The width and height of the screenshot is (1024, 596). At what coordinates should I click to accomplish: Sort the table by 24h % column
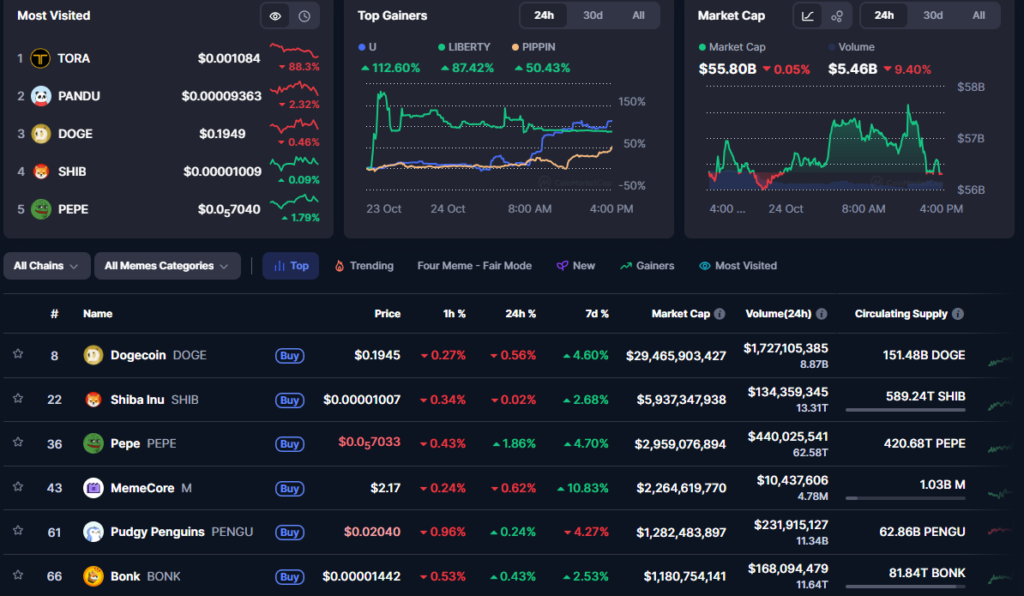pyautogui.click(x=519, y=314)
